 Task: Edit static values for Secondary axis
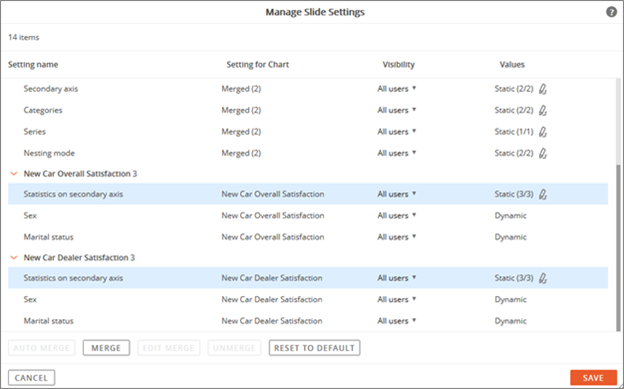click(543, 89)
